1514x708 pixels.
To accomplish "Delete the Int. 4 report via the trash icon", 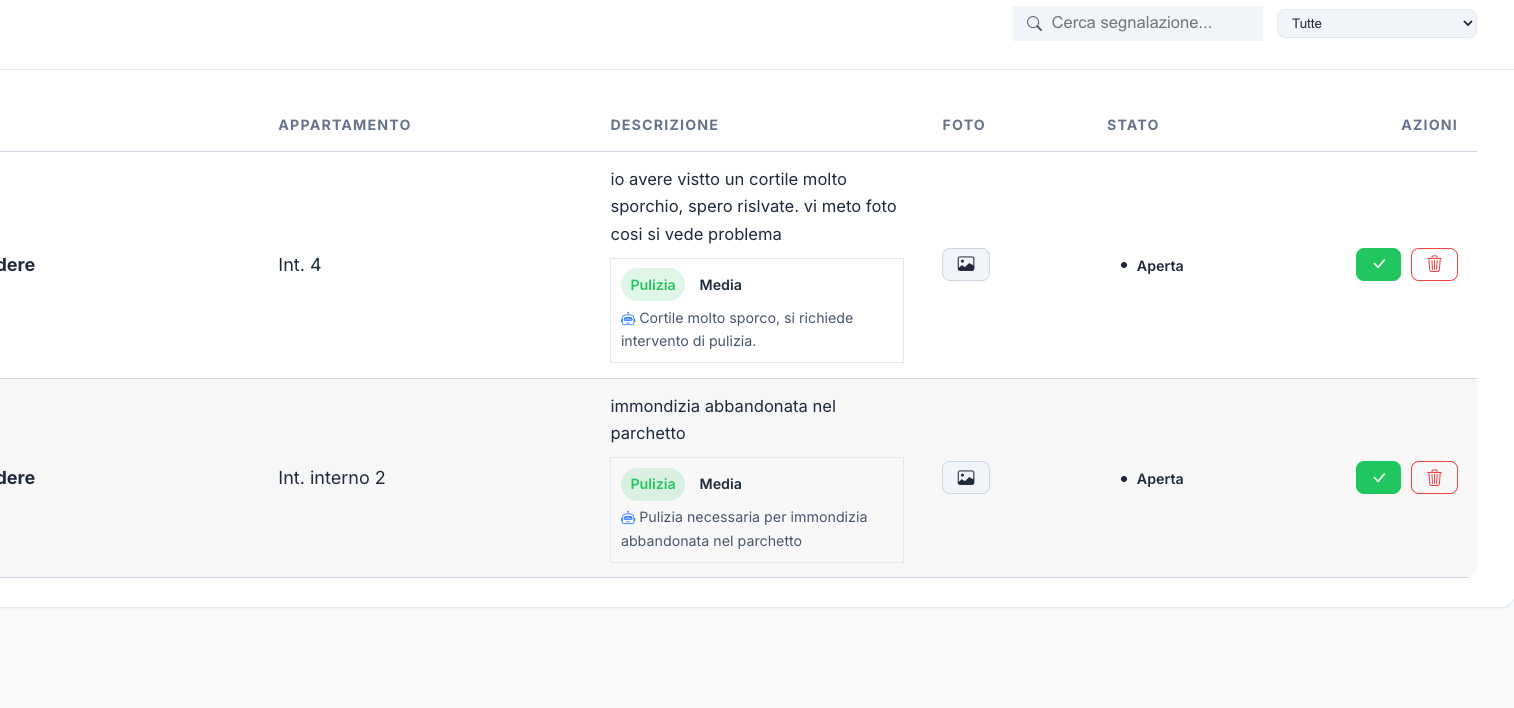I will [1434, 264].
